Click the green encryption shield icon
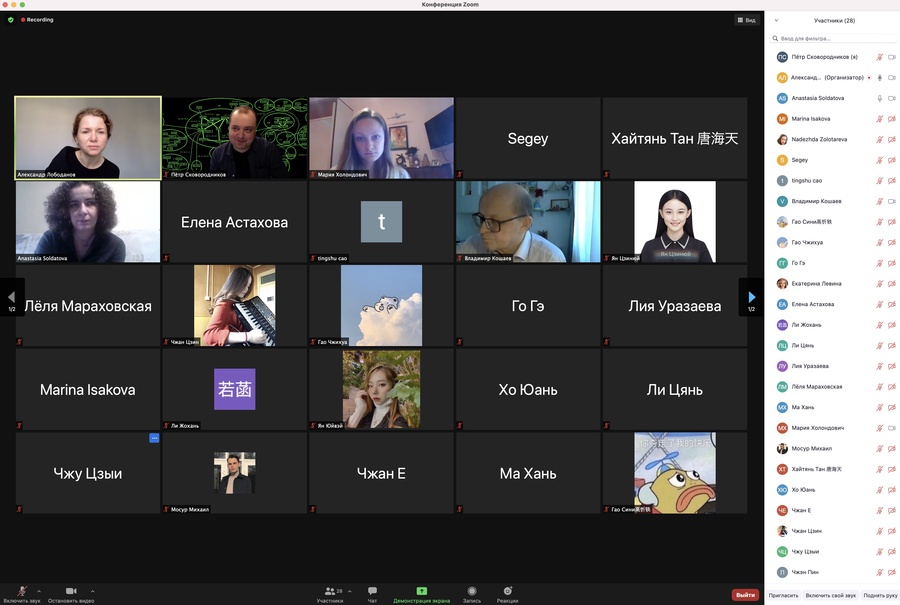Screen dimensions: 900x605 coord(11,19)
